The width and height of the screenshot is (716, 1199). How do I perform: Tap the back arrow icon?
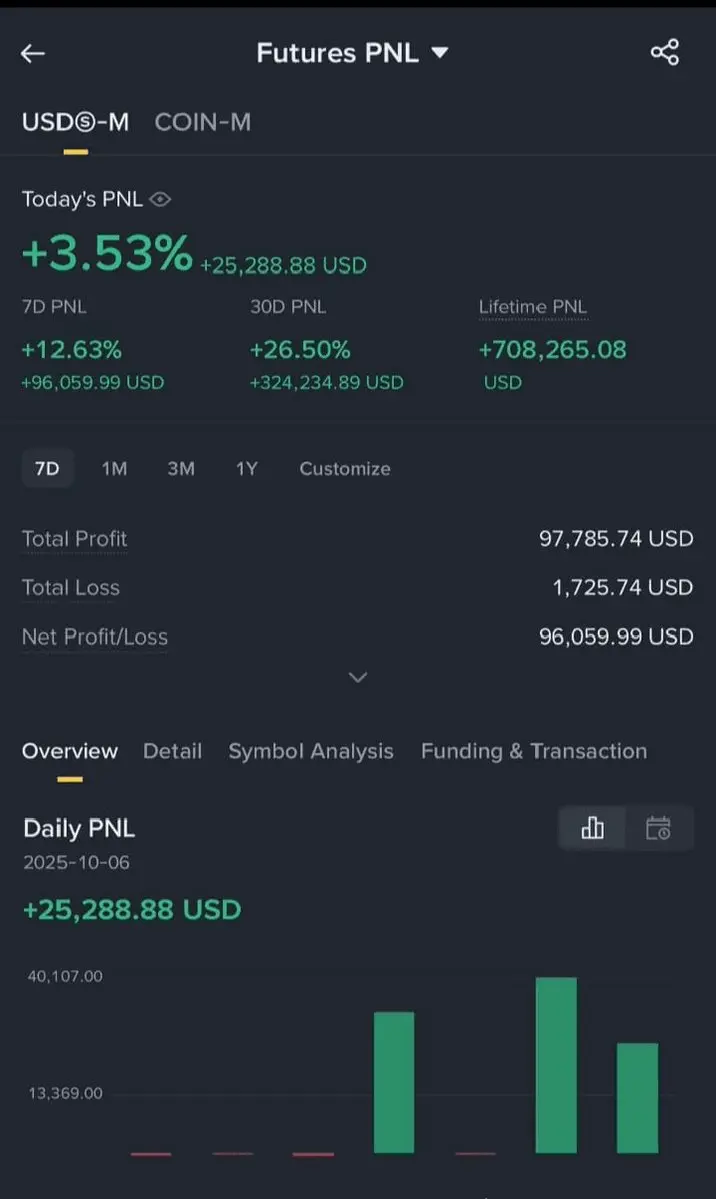coord(33,53)
